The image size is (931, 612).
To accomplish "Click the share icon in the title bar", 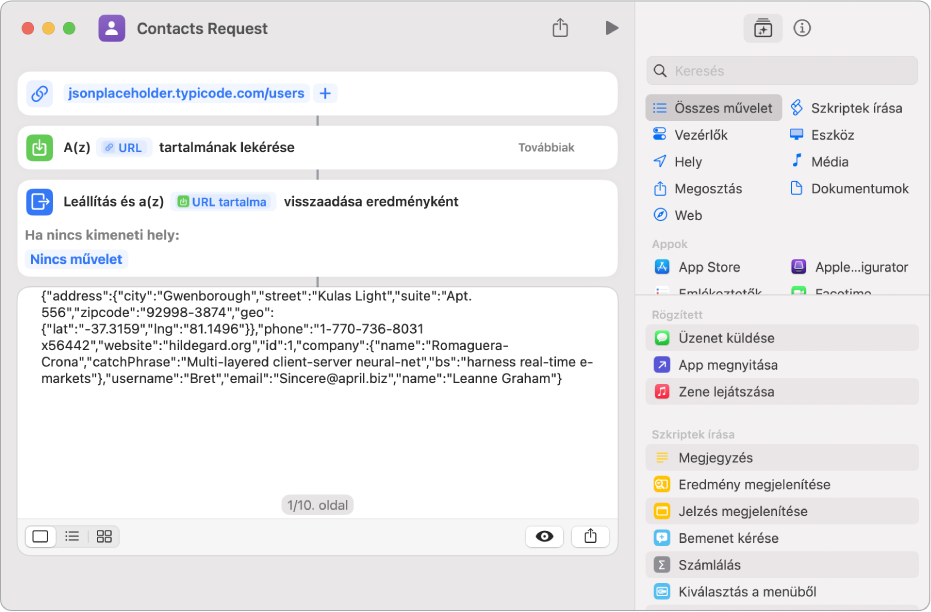I will 560,28.
